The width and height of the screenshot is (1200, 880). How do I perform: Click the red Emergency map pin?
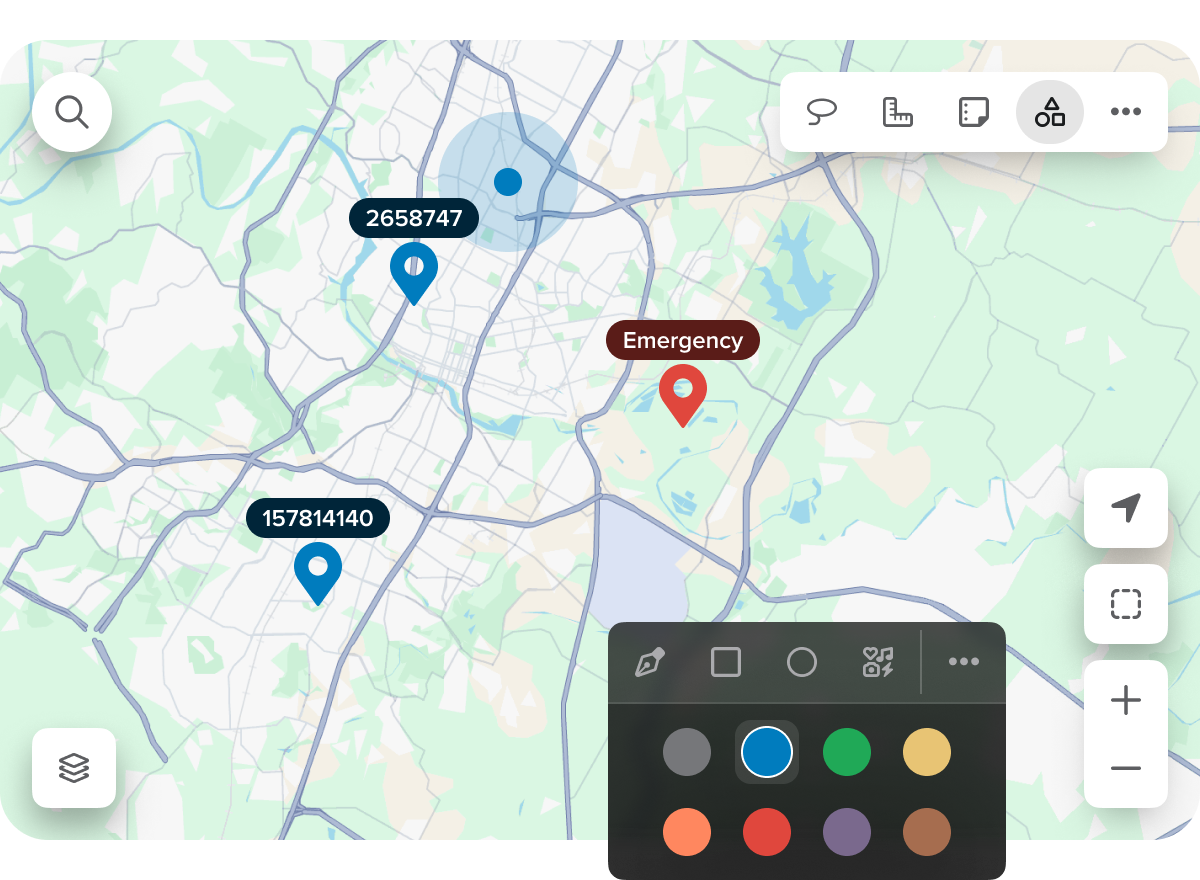(x=683, y=393)
